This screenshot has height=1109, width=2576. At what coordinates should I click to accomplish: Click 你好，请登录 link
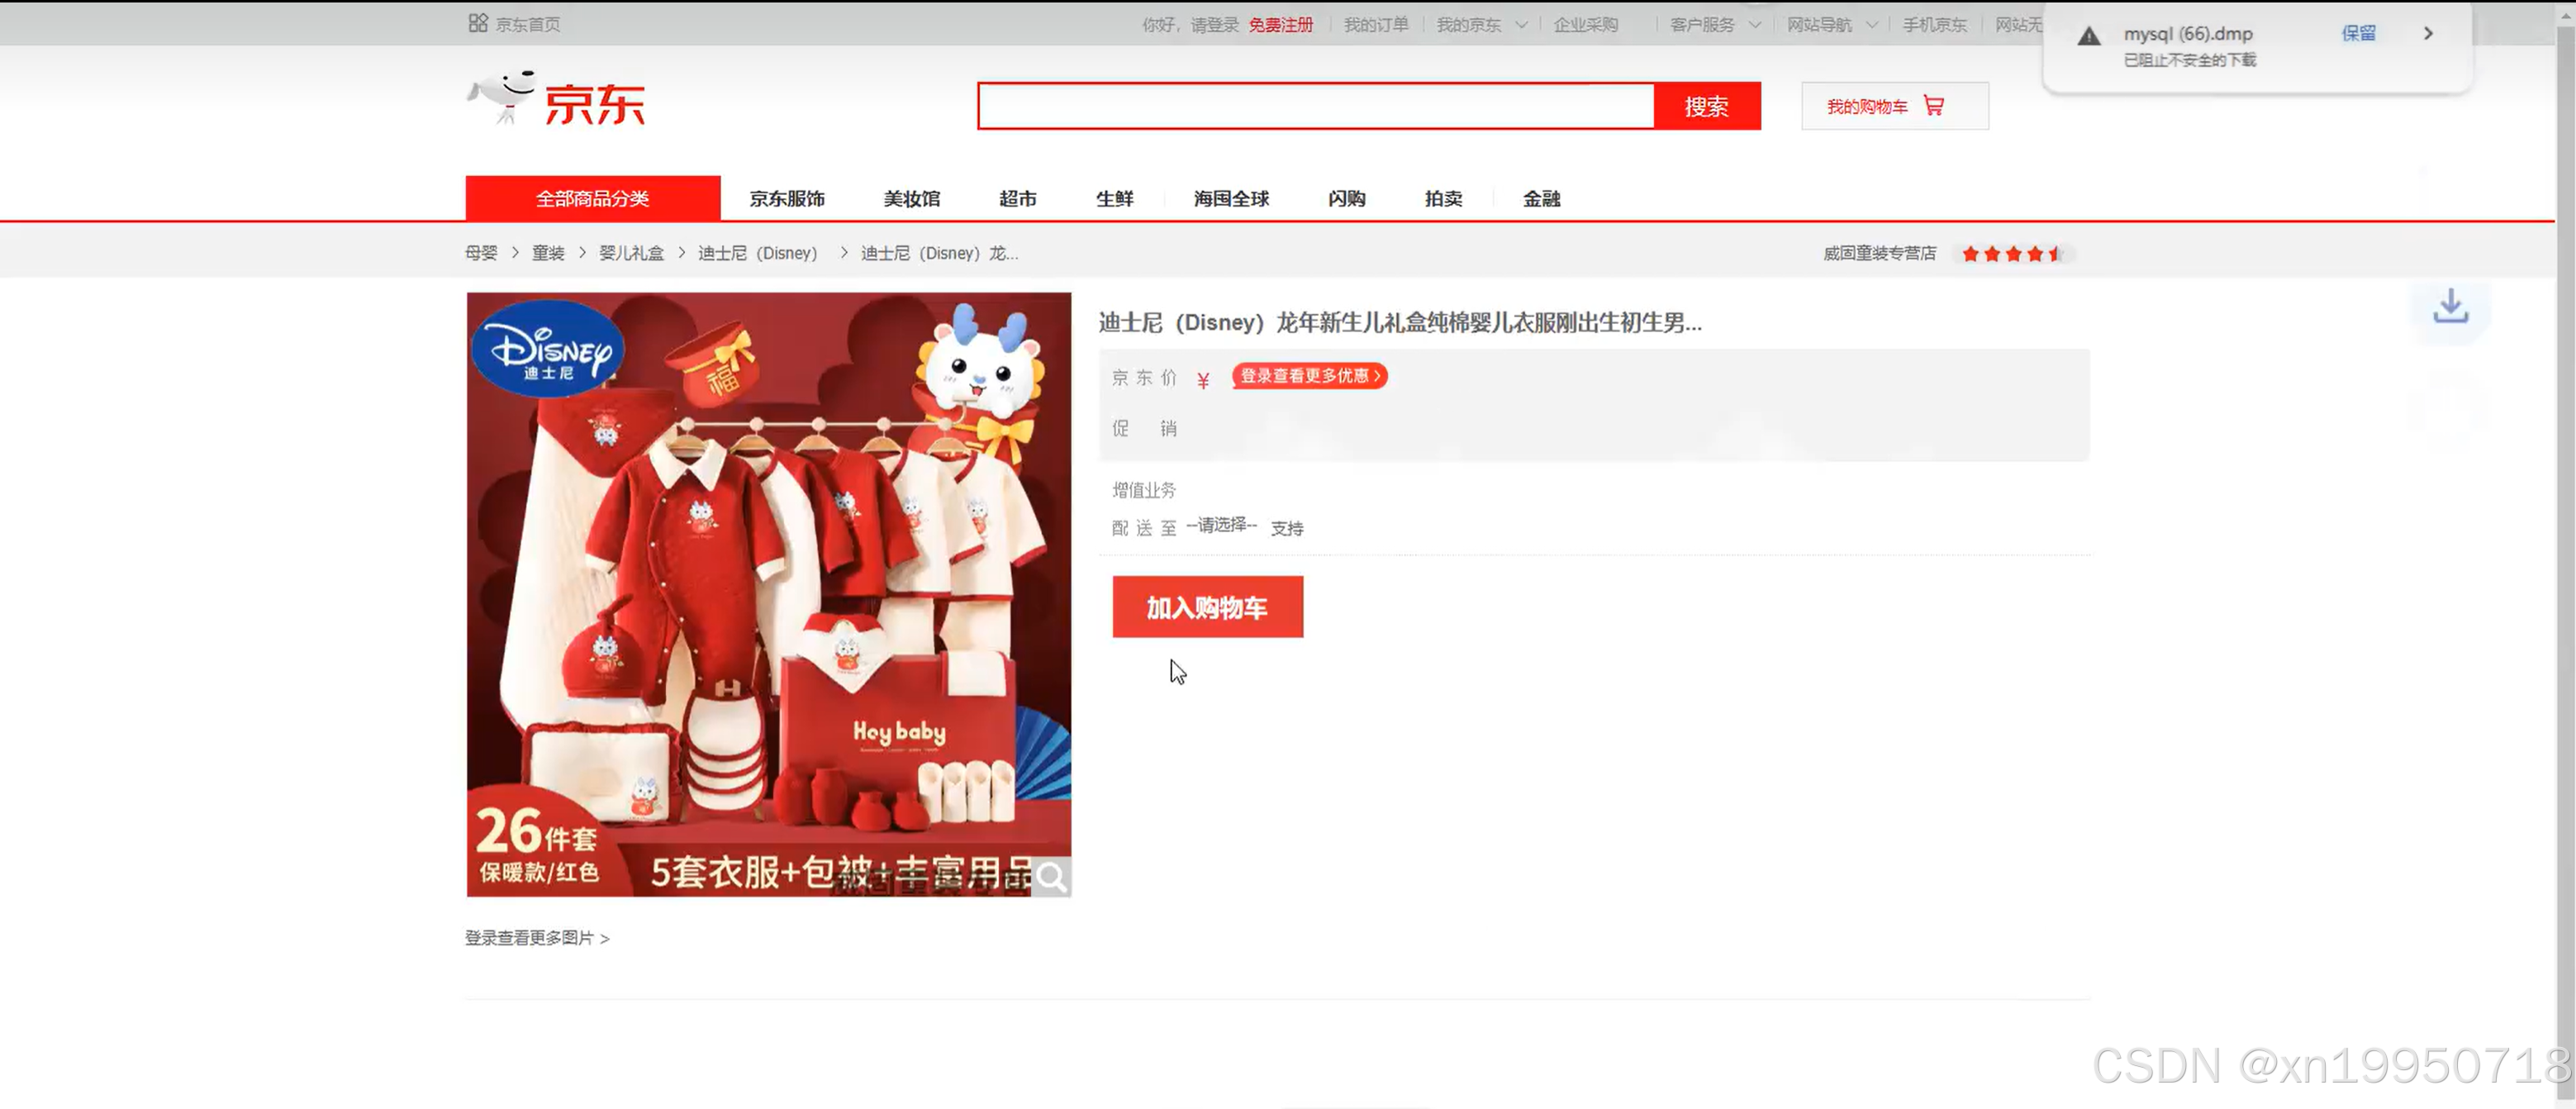click(1190, 25)
